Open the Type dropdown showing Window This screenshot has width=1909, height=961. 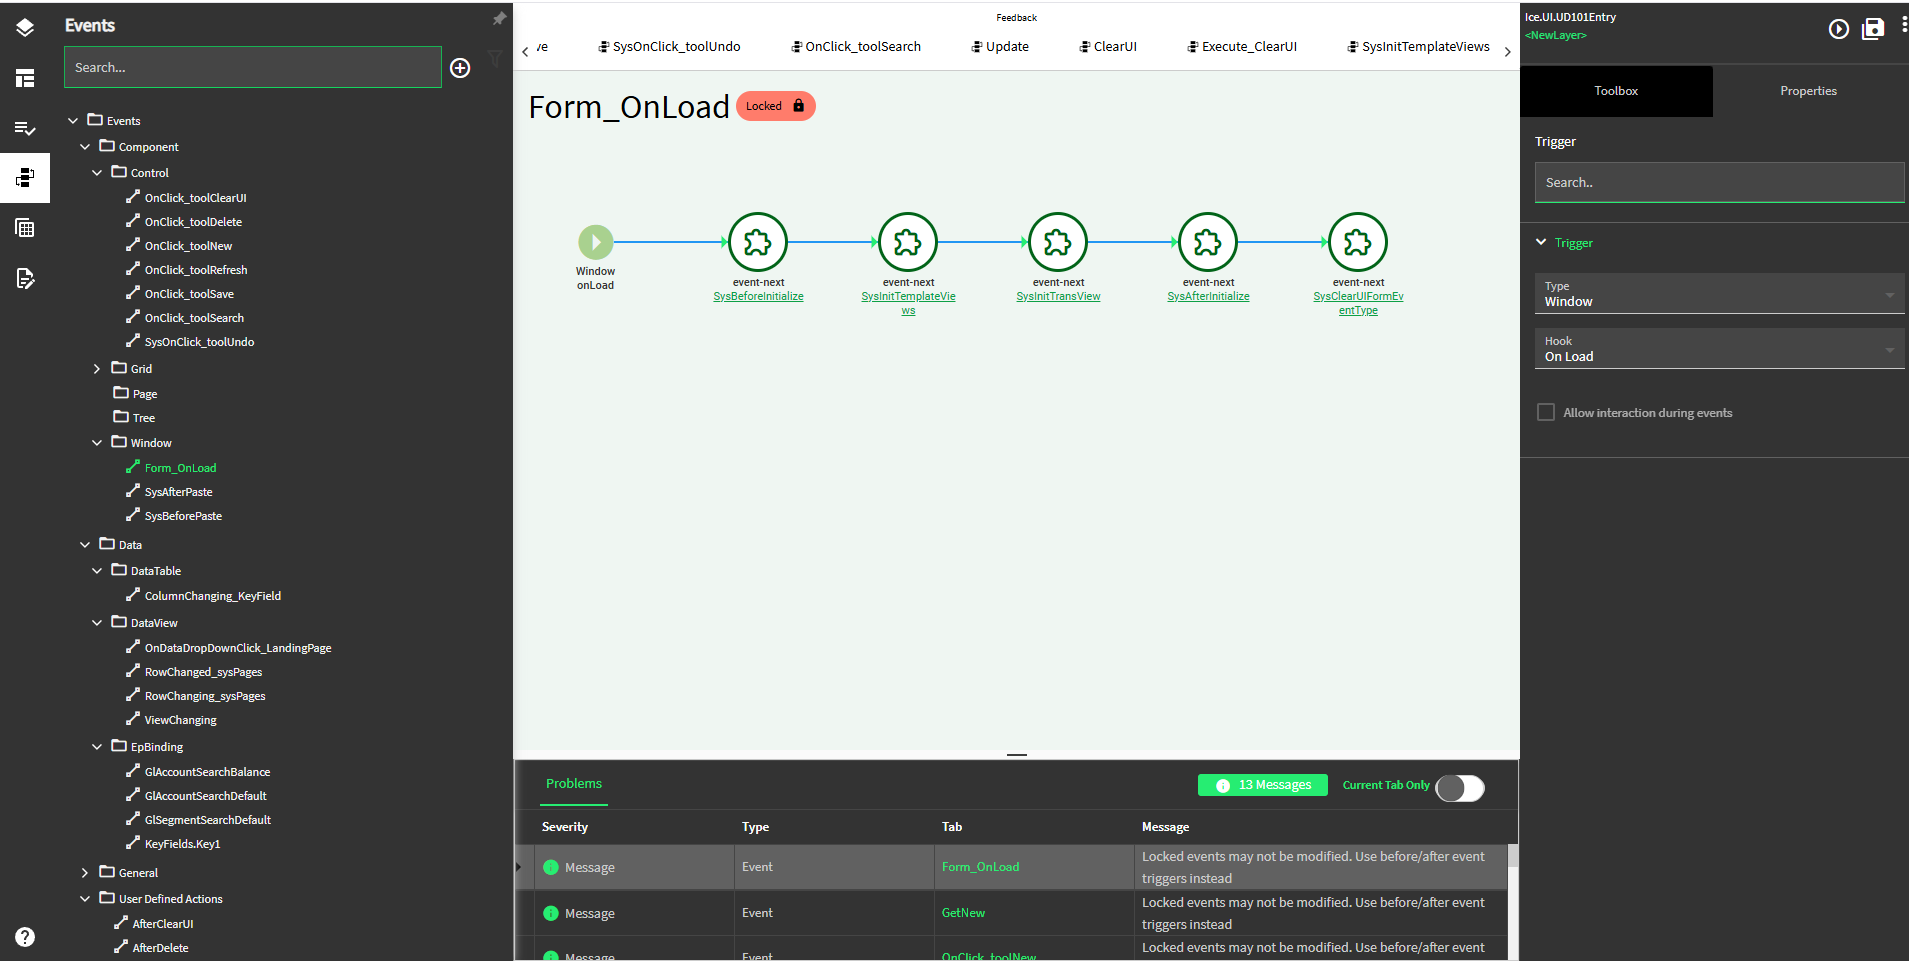click(1720, 294)
